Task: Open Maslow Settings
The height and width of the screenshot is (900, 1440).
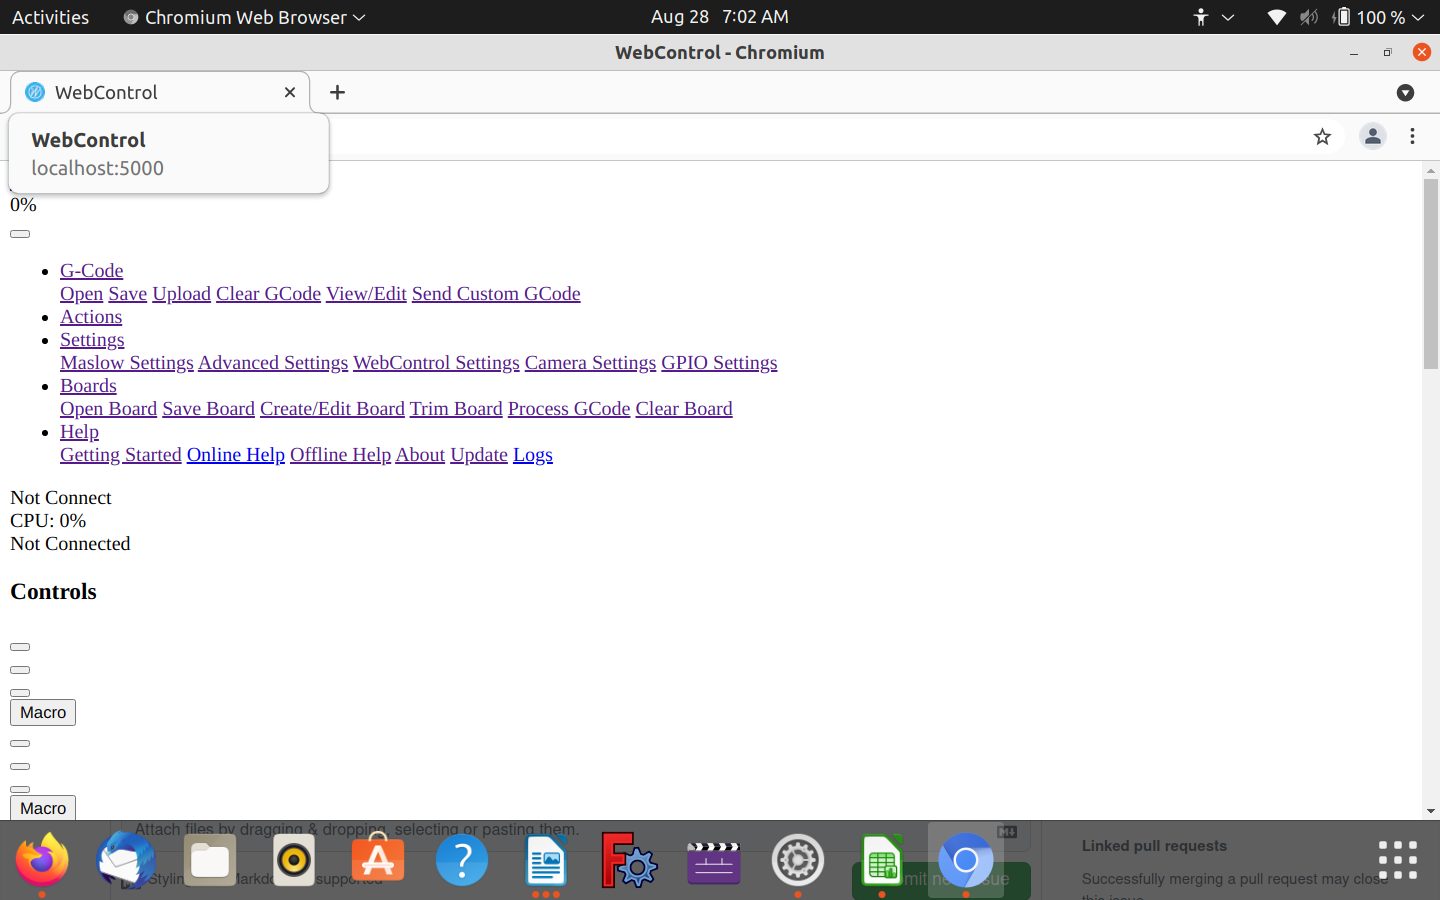Action: click(x=126, y=362)
